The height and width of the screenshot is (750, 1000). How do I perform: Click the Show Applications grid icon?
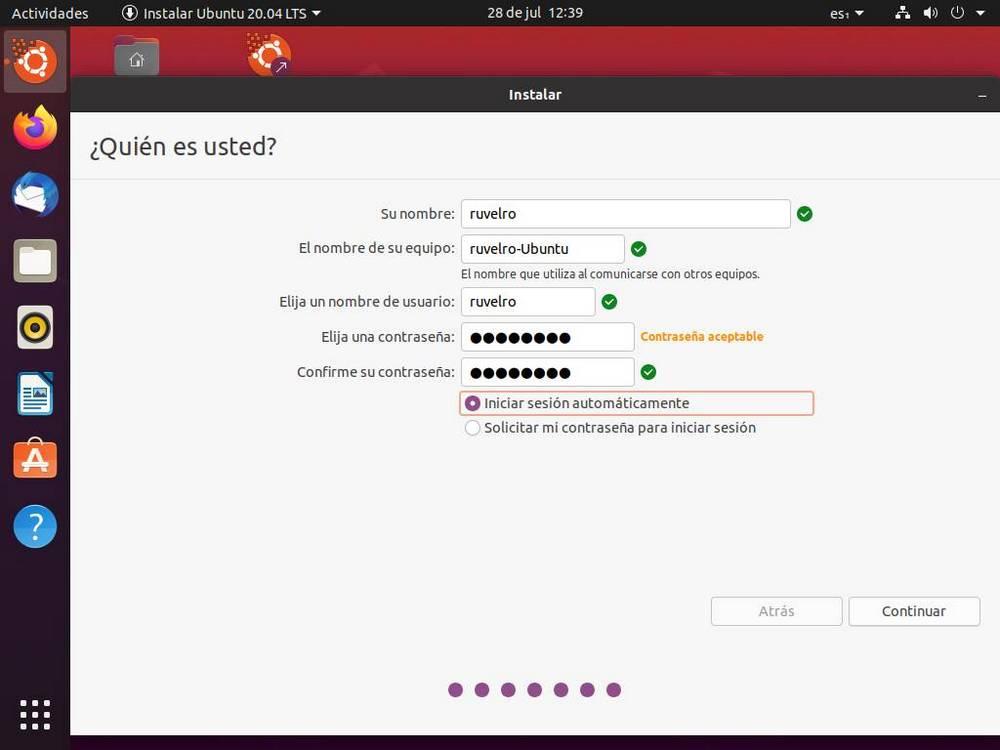tap(35, 714)
